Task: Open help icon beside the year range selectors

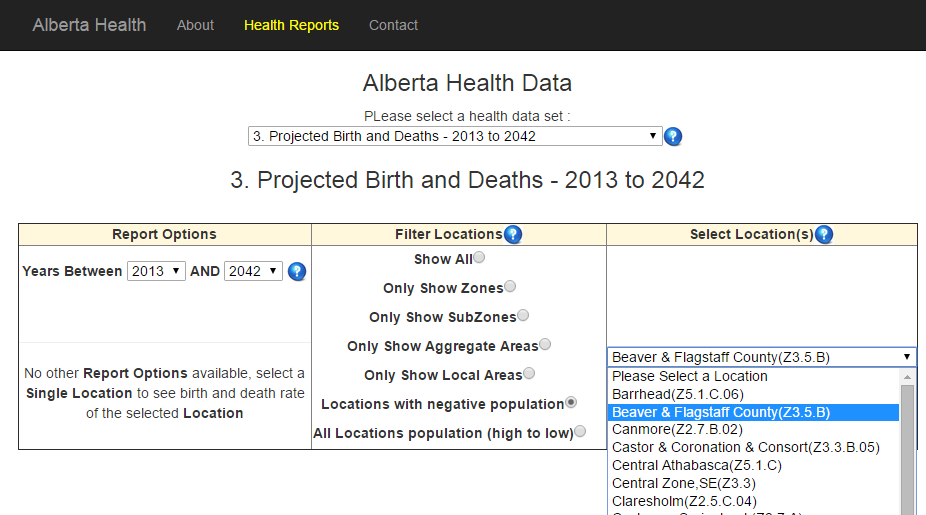Action: click(x=297, y=272)
